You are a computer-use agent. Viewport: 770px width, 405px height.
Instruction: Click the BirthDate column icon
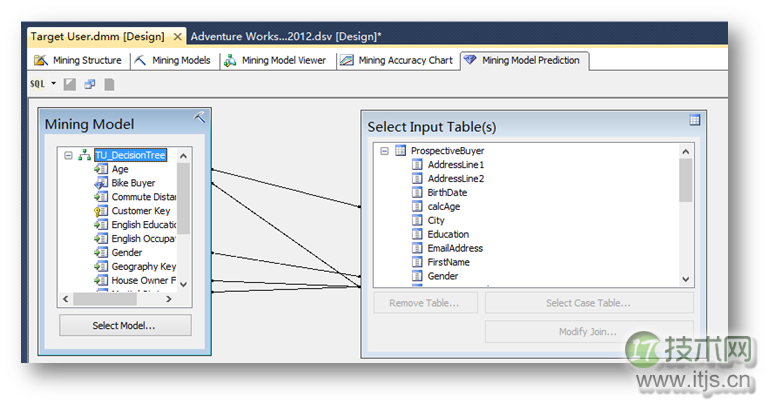(x=417, y=192)
